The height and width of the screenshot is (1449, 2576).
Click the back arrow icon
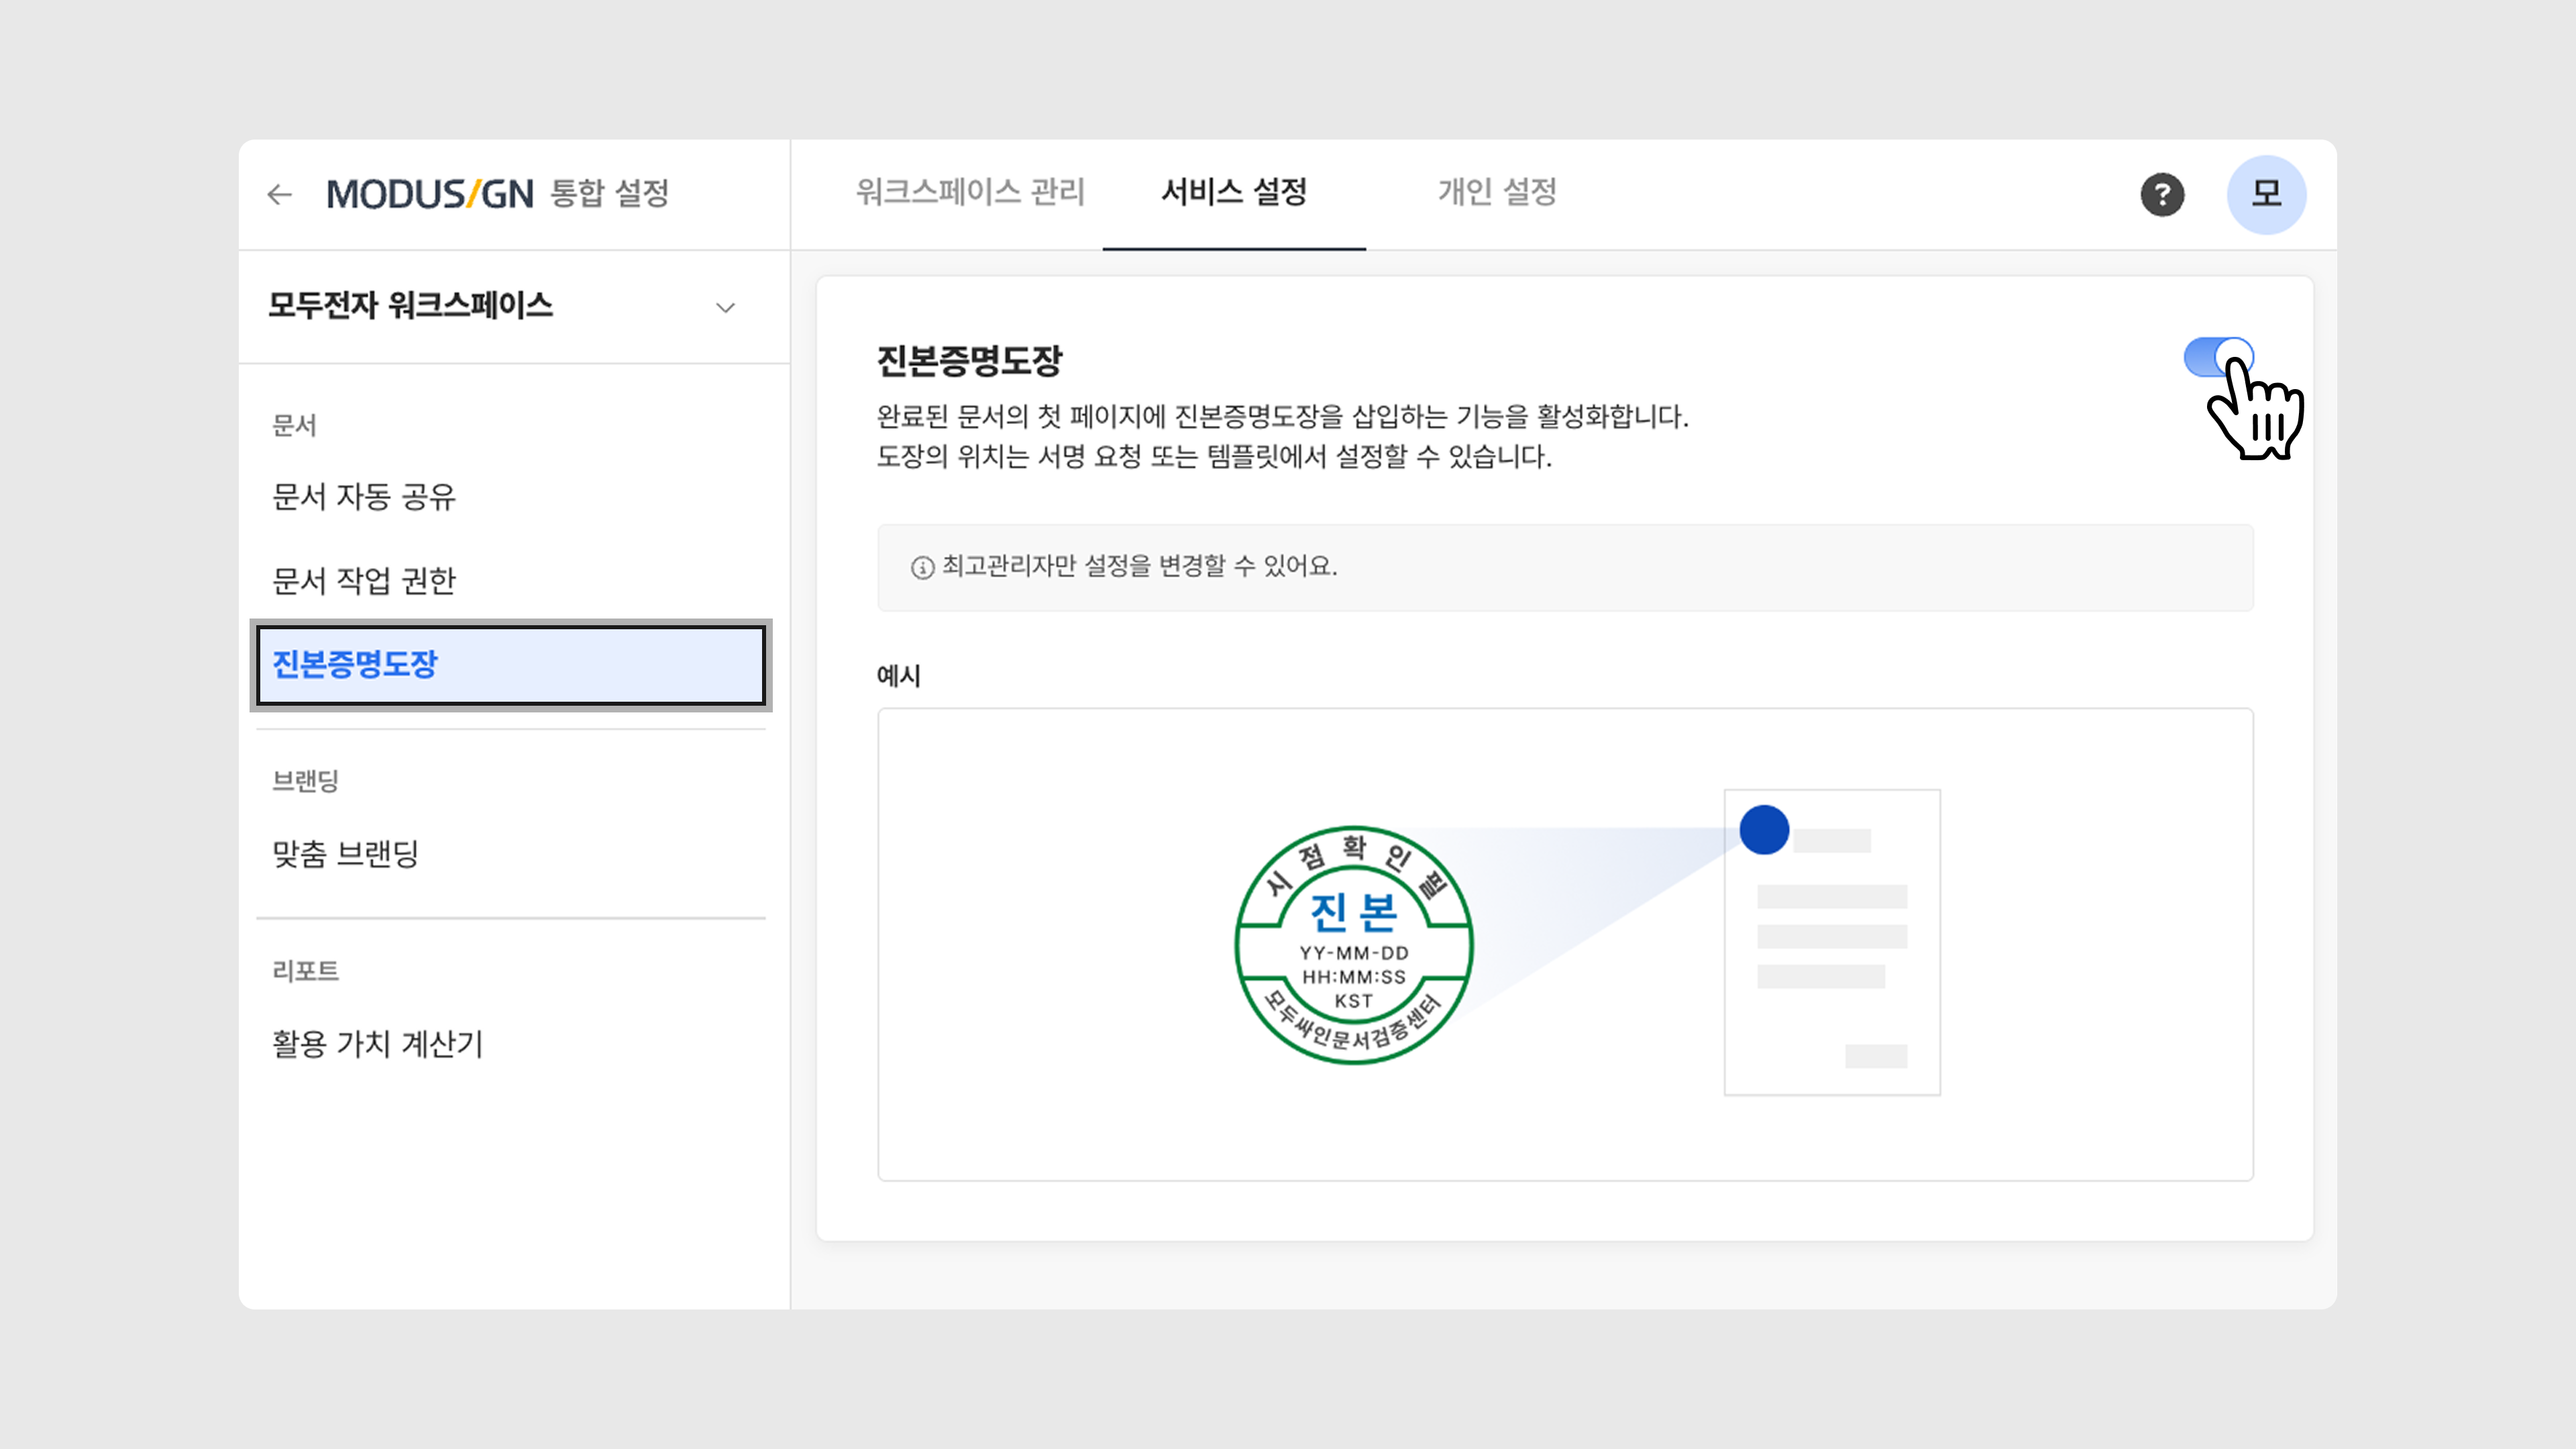coord(279,194)
